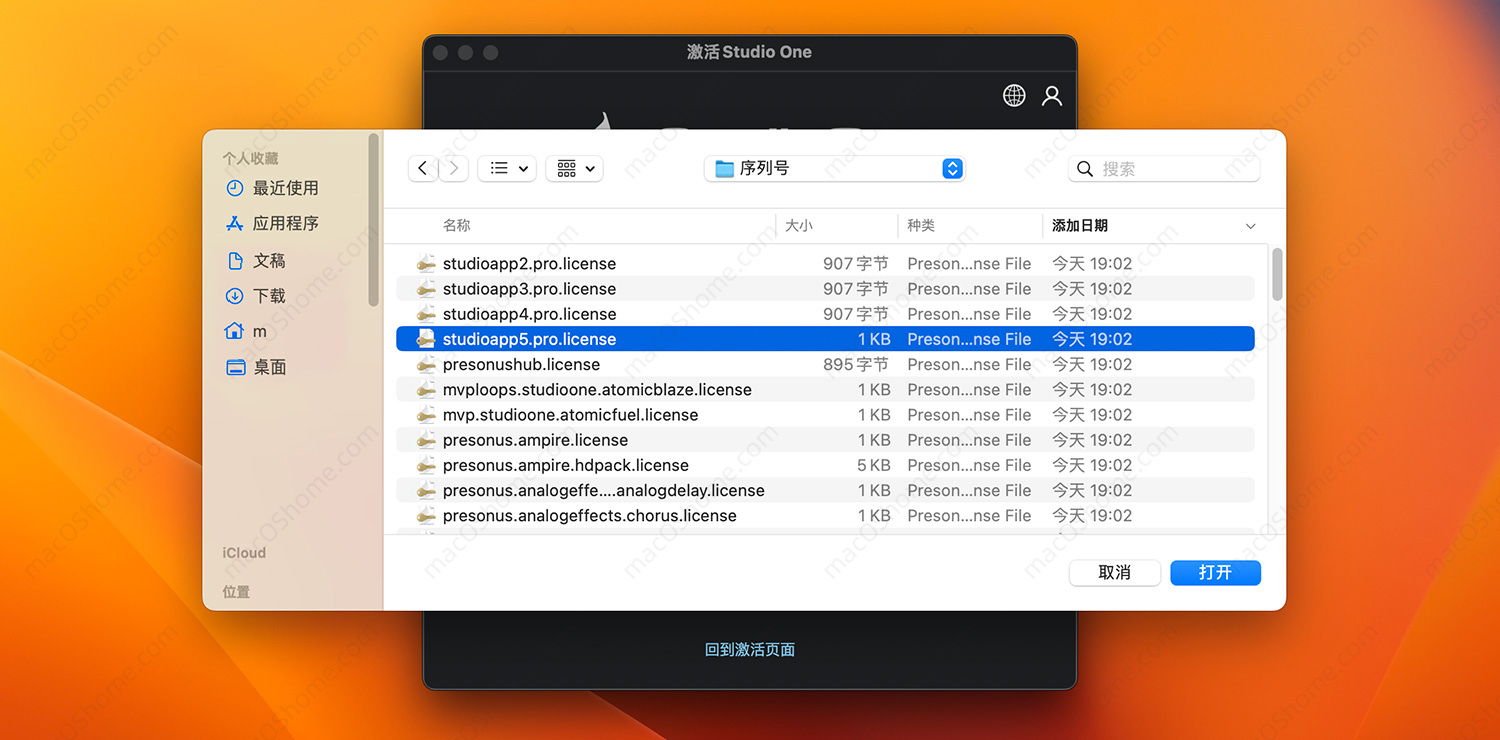Image resolution: width=1500 pixels, height=740 pixels.
Task: Go forward with the right chevron button
Action: coord(454,169)
